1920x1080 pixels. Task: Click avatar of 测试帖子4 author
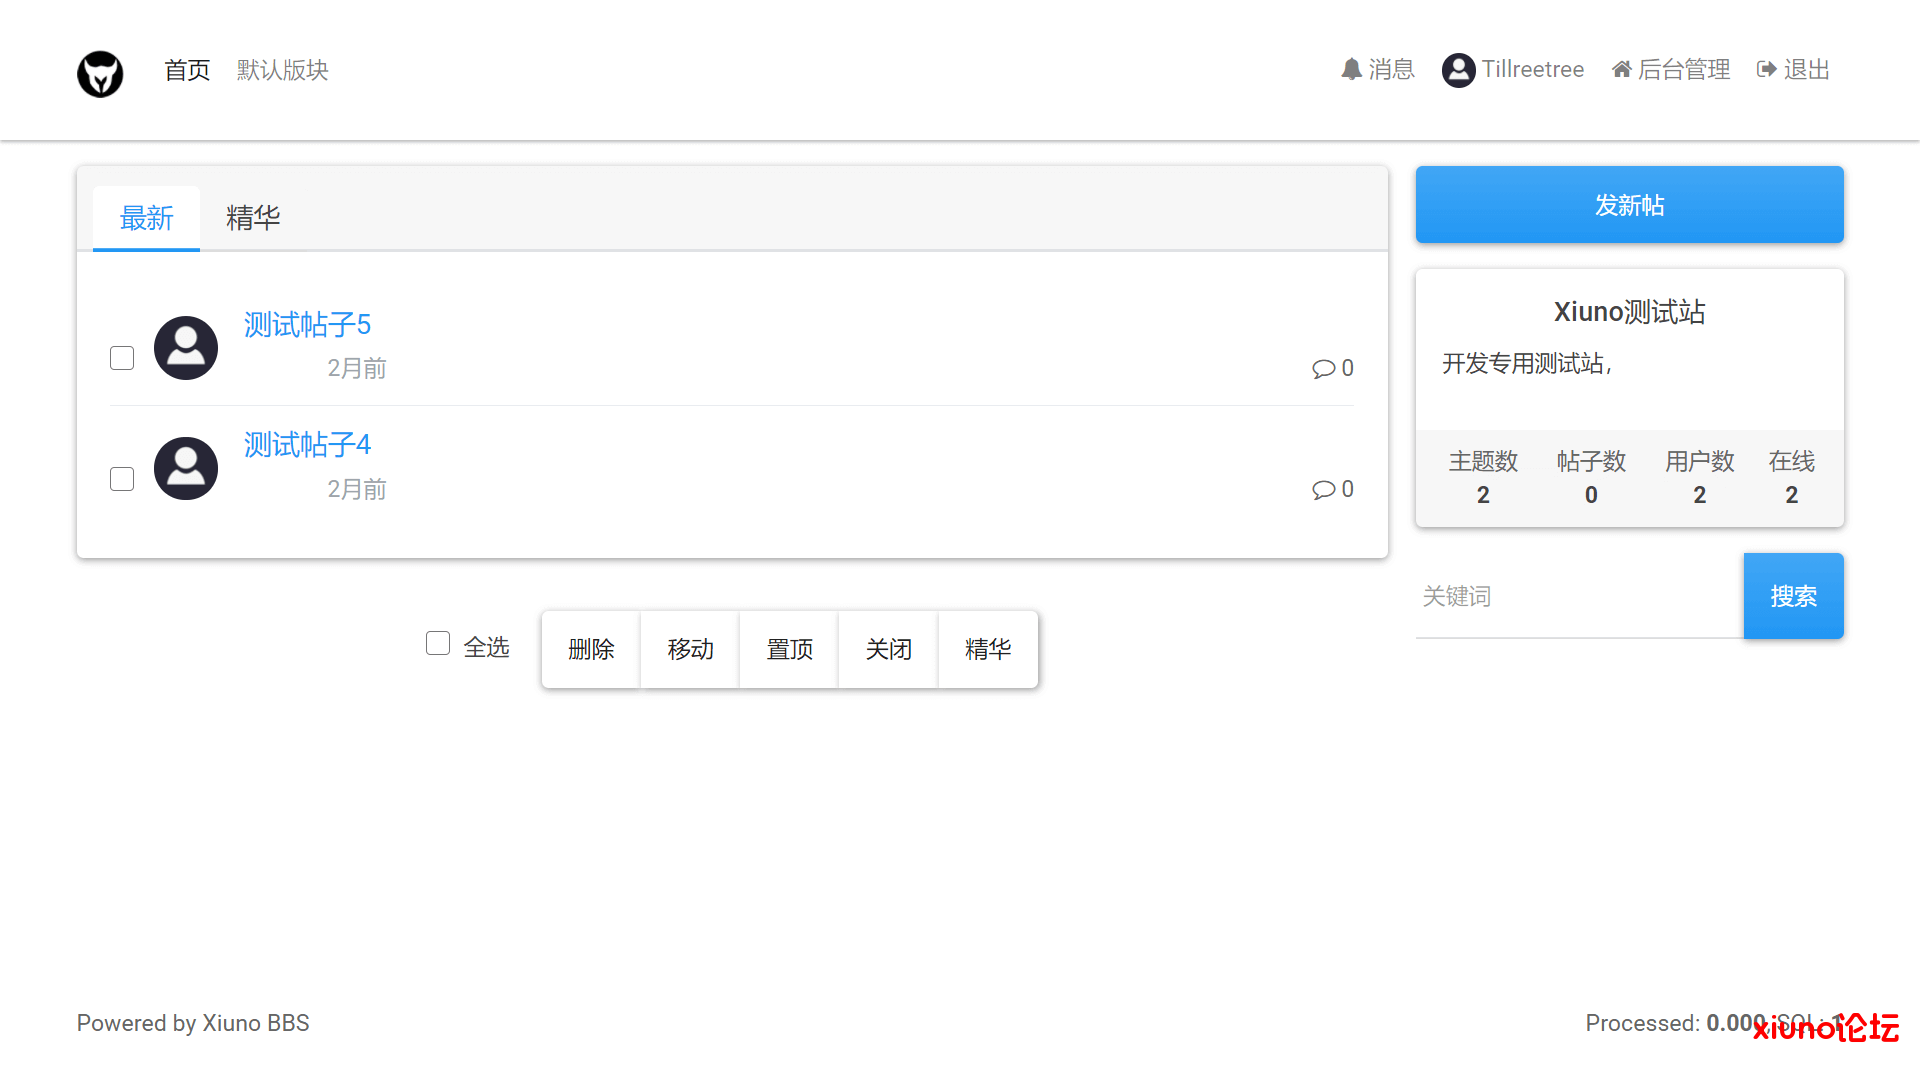coord(186,468)
